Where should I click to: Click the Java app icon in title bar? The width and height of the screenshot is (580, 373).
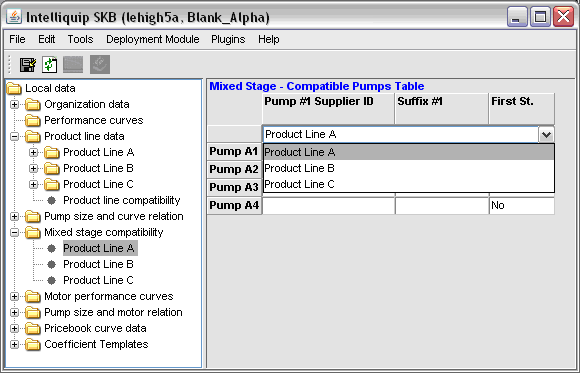(x=14, y=17)
